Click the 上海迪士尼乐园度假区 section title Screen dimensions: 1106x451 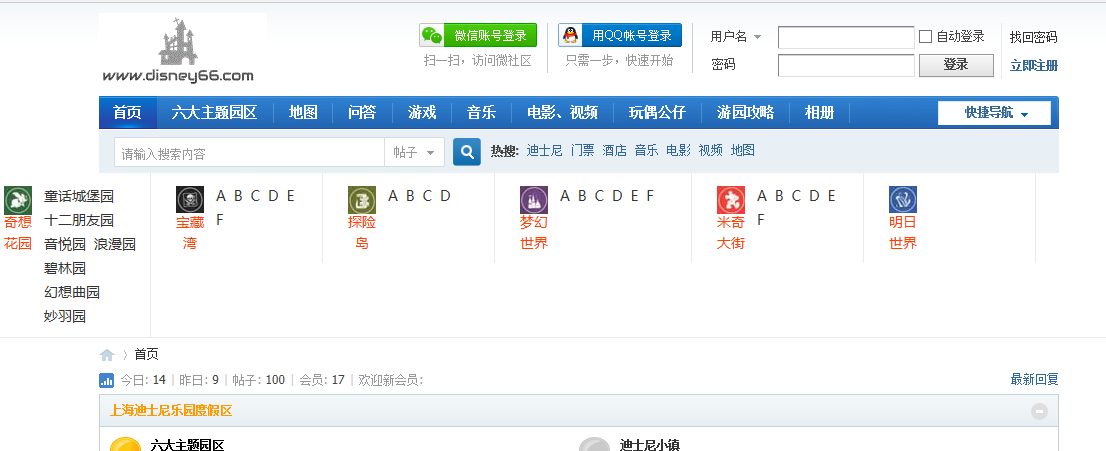pyautogui.click(x=171, y=411)
